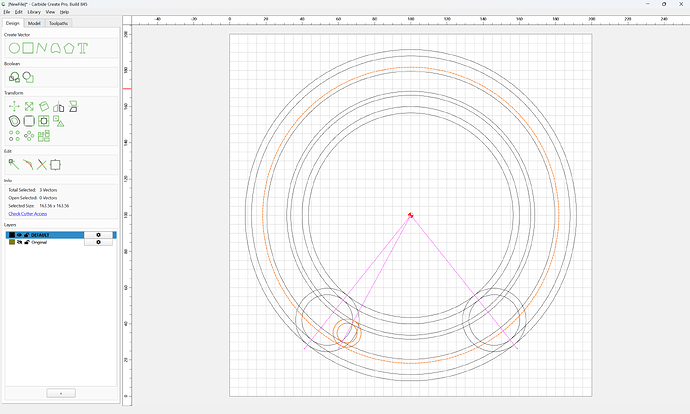Toggle lock on Original layer

click(26, 242)
